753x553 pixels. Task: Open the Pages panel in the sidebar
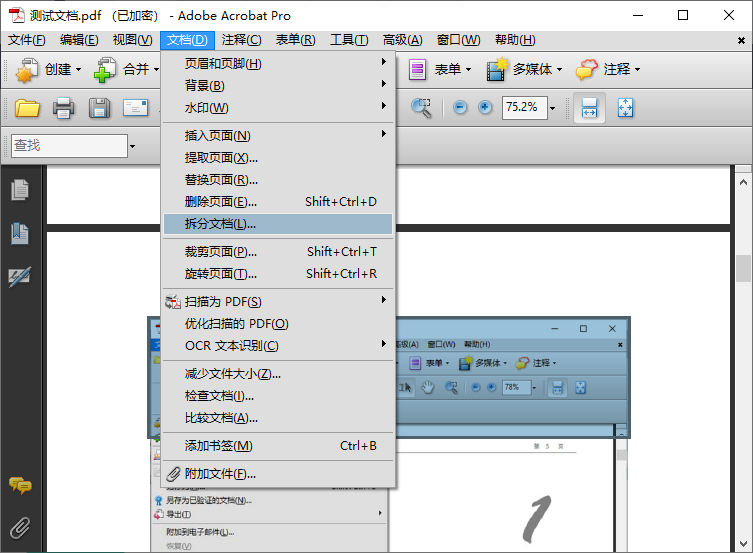pos(20,190)
